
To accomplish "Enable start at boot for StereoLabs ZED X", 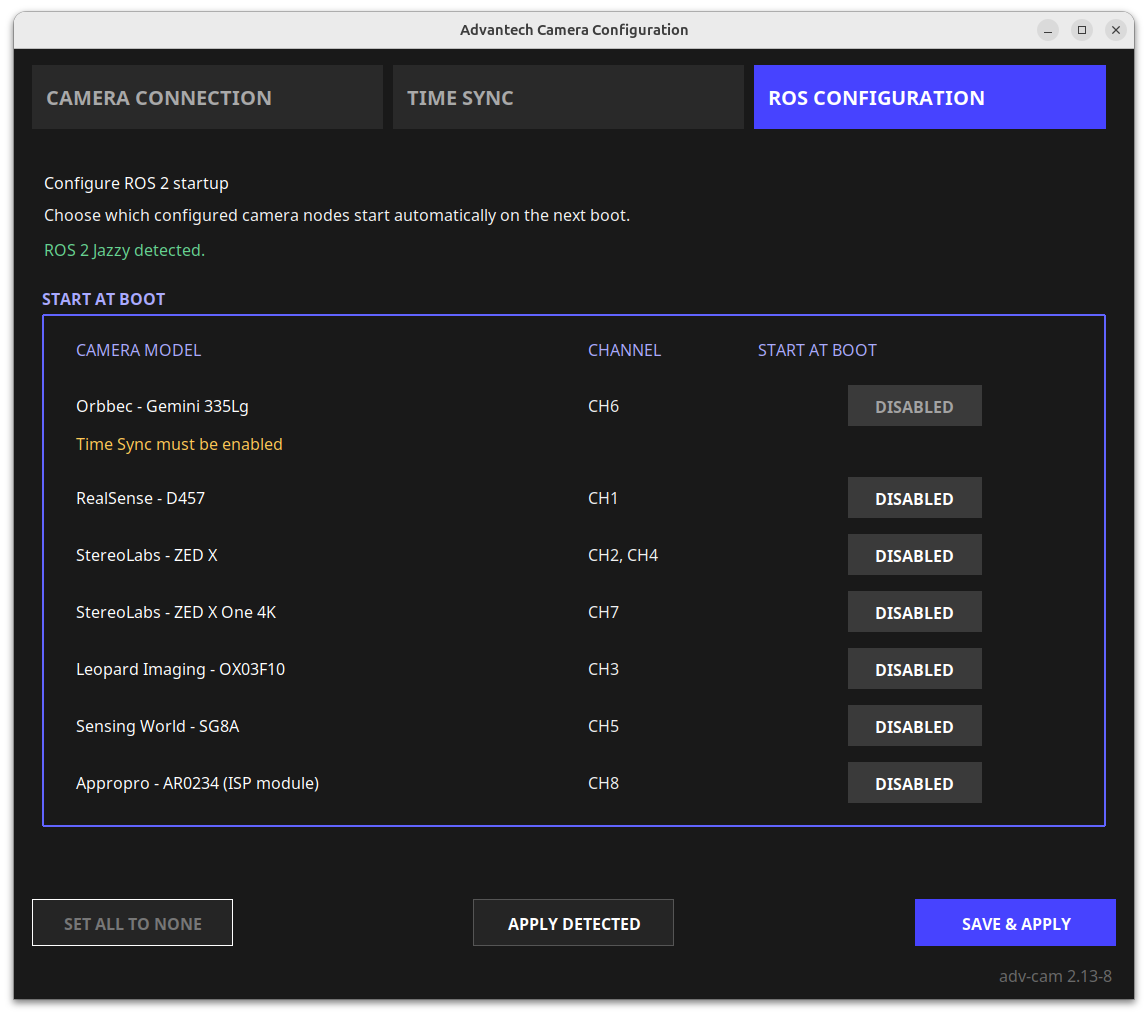I will click(914, 556).
